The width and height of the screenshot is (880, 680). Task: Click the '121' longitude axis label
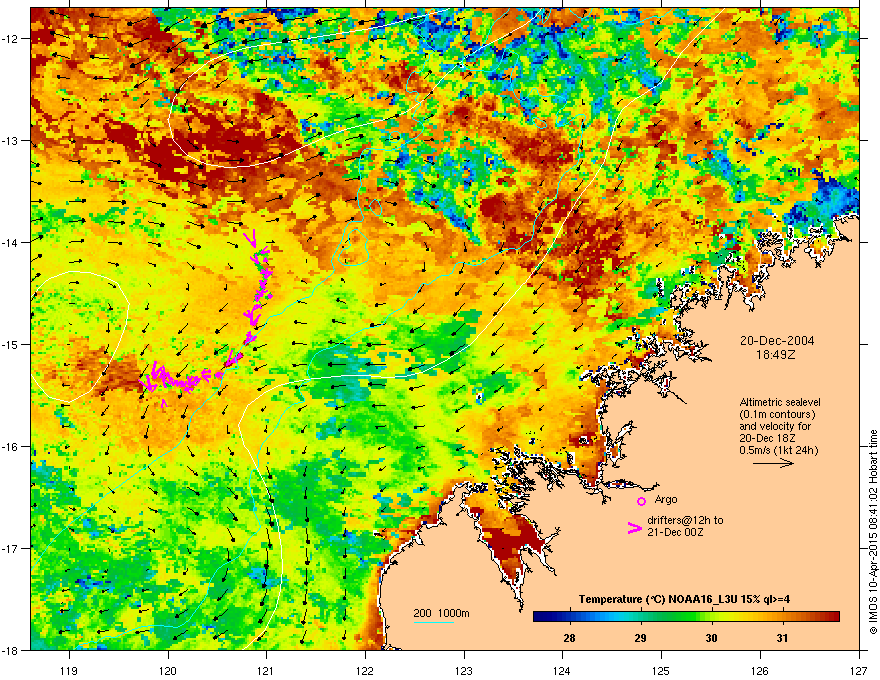(x=266, y=670)
